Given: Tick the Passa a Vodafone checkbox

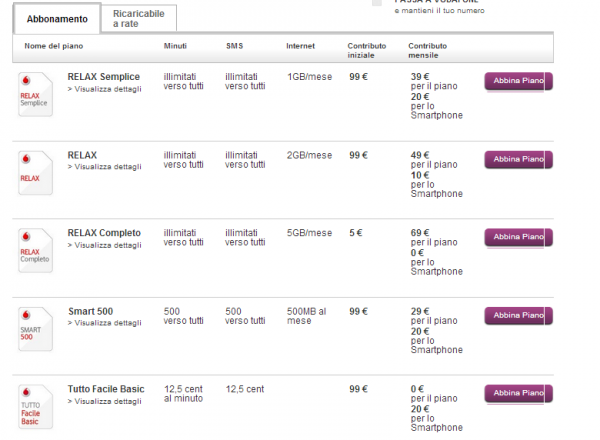Looking at the screenshot, I should (x=377, y=3).
